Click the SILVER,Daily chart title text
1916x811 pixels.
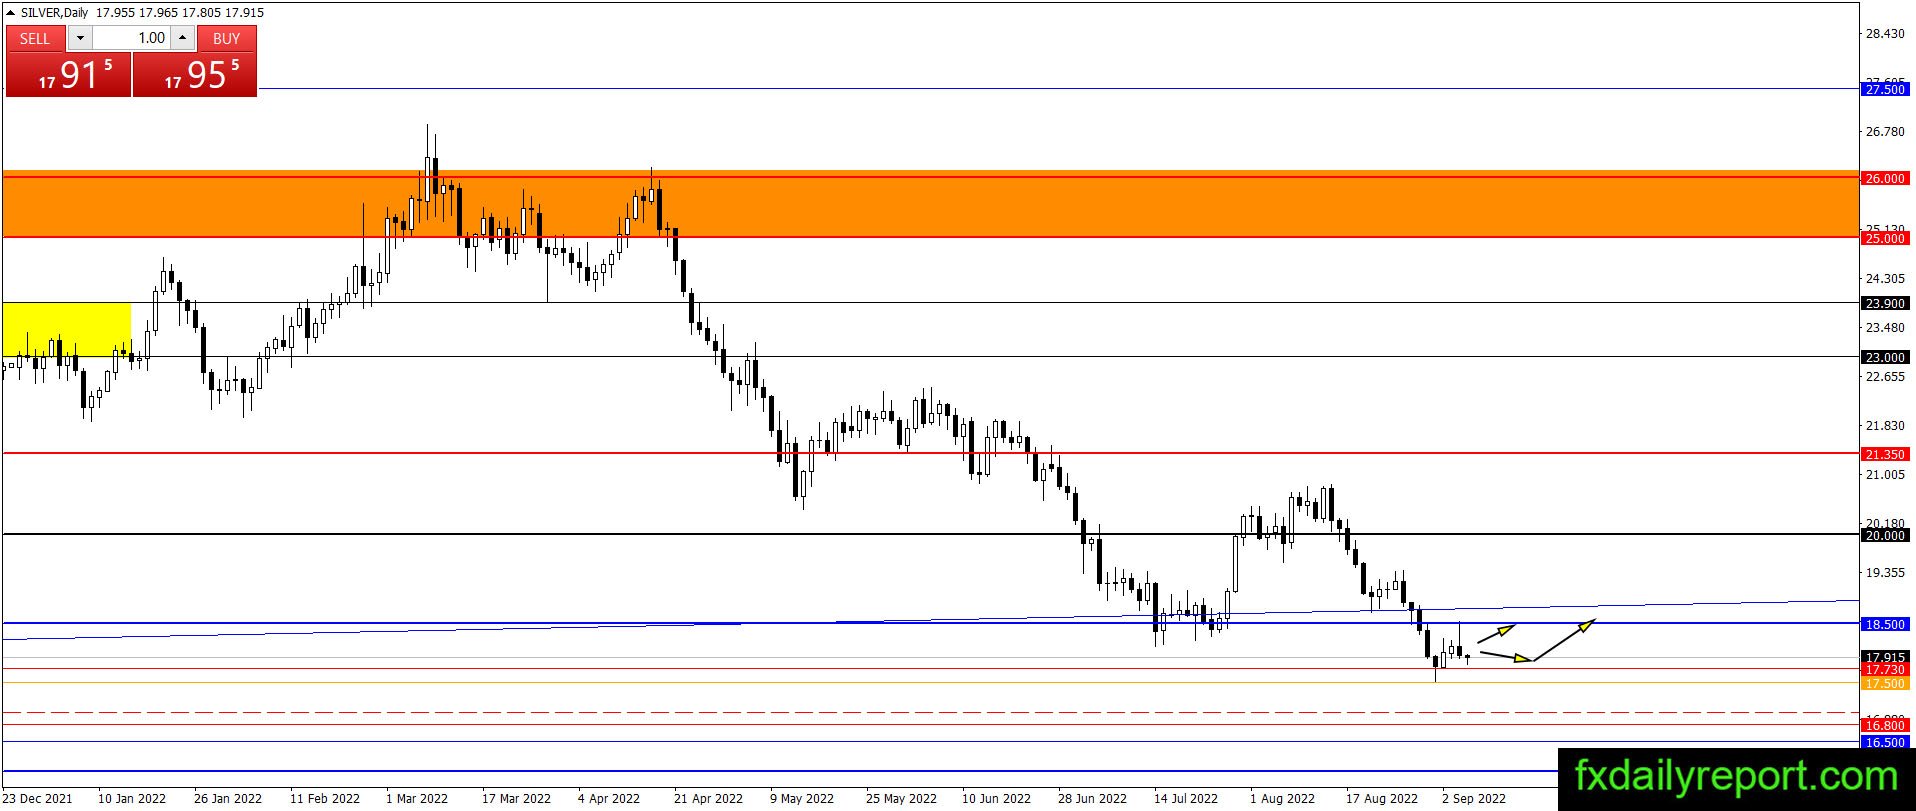click(x=55, y=13)
